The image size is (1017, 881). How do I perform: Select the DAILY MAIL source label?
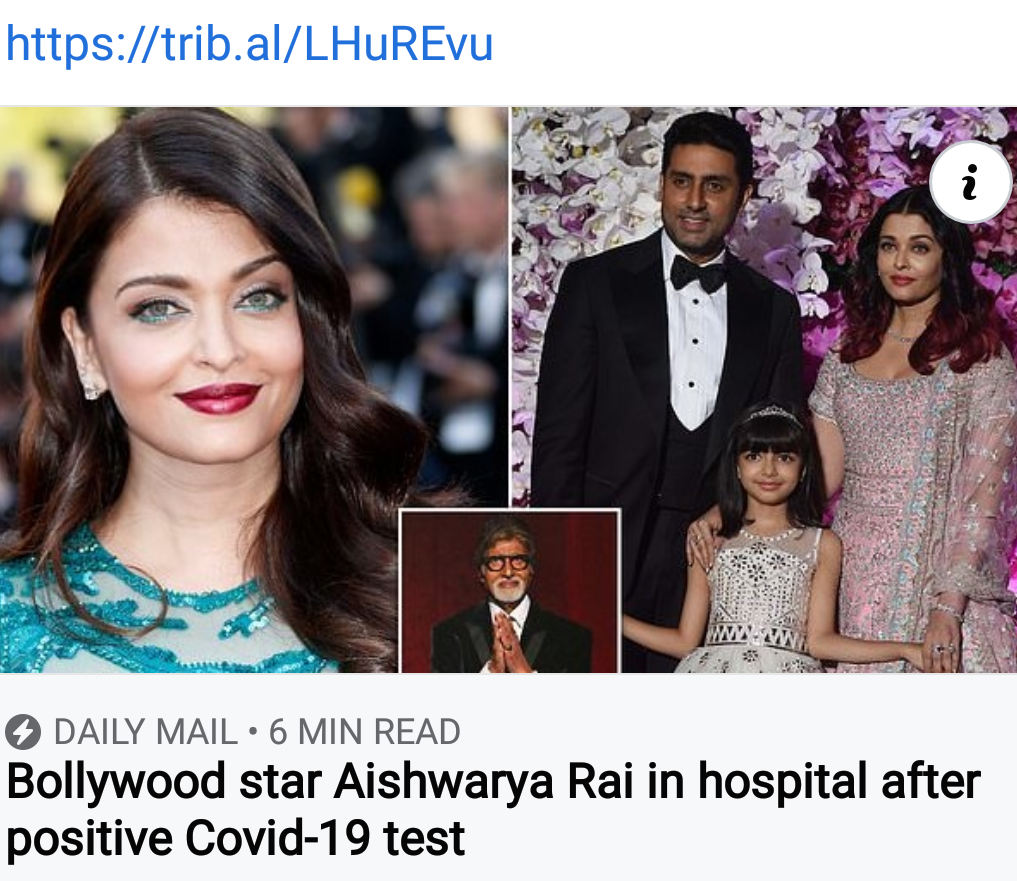pyautogui.click(x=145, y=732)
